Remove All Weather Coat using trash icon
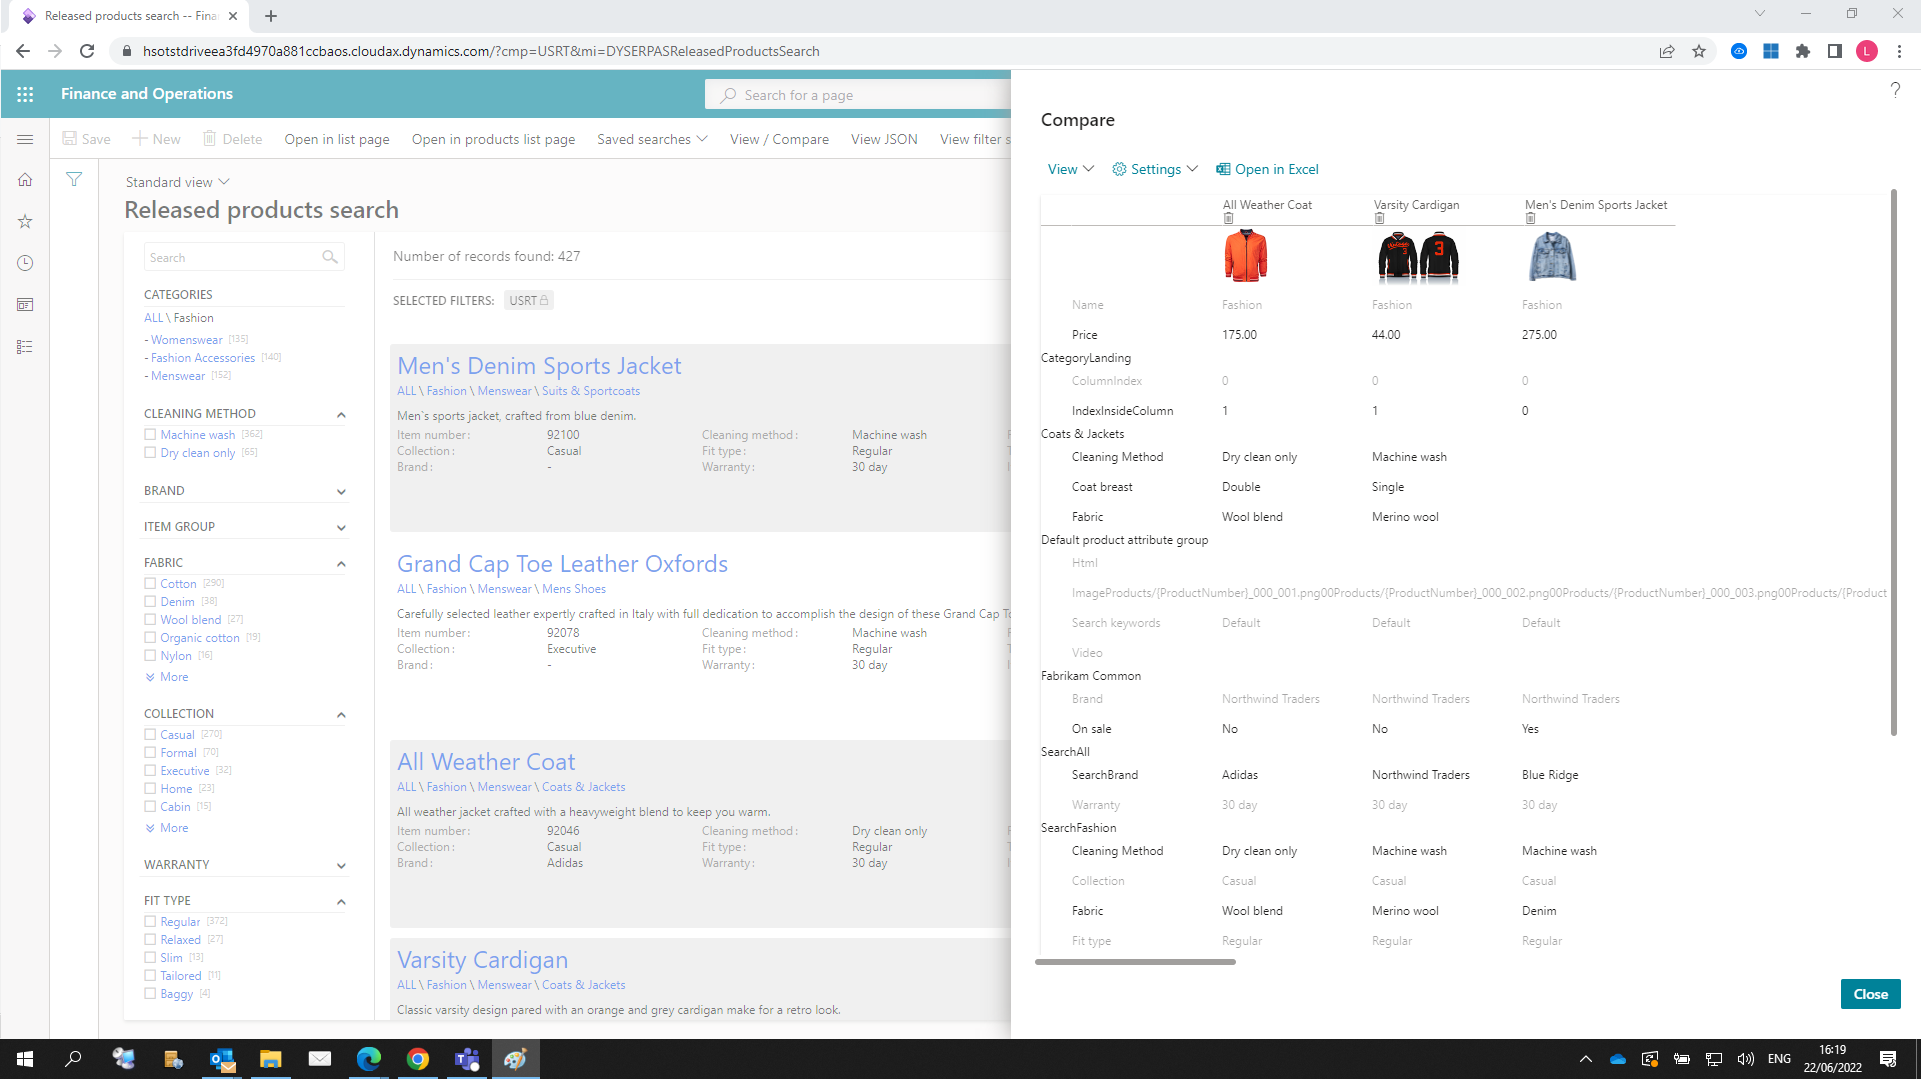 pyautogui.click(x=1228, y=219)
